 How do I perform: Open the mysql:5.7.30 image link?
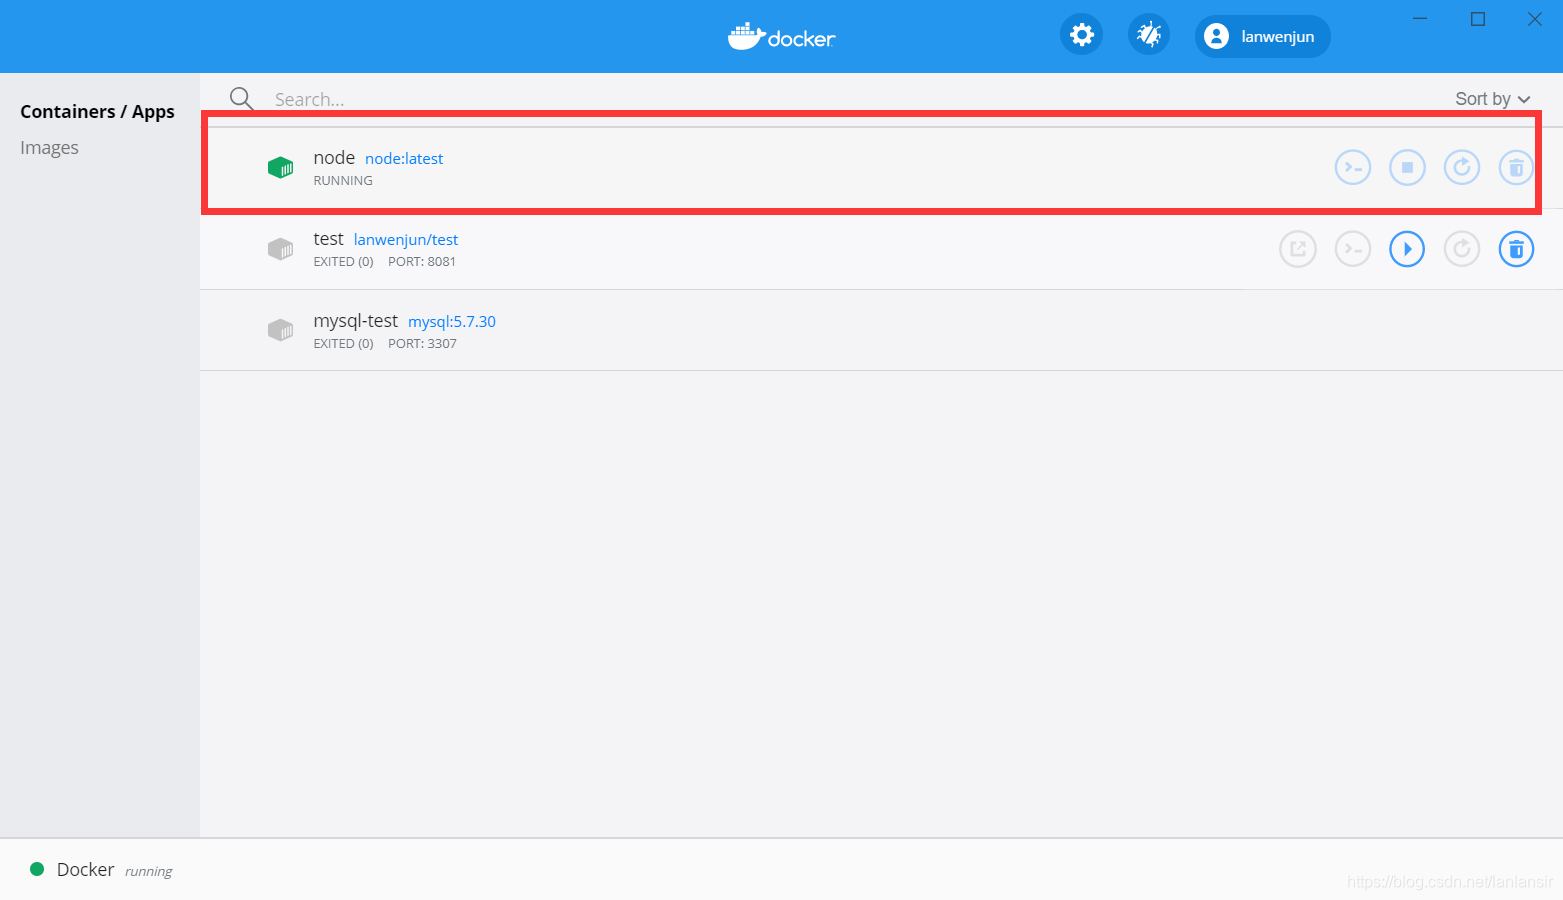coord(452,322)
